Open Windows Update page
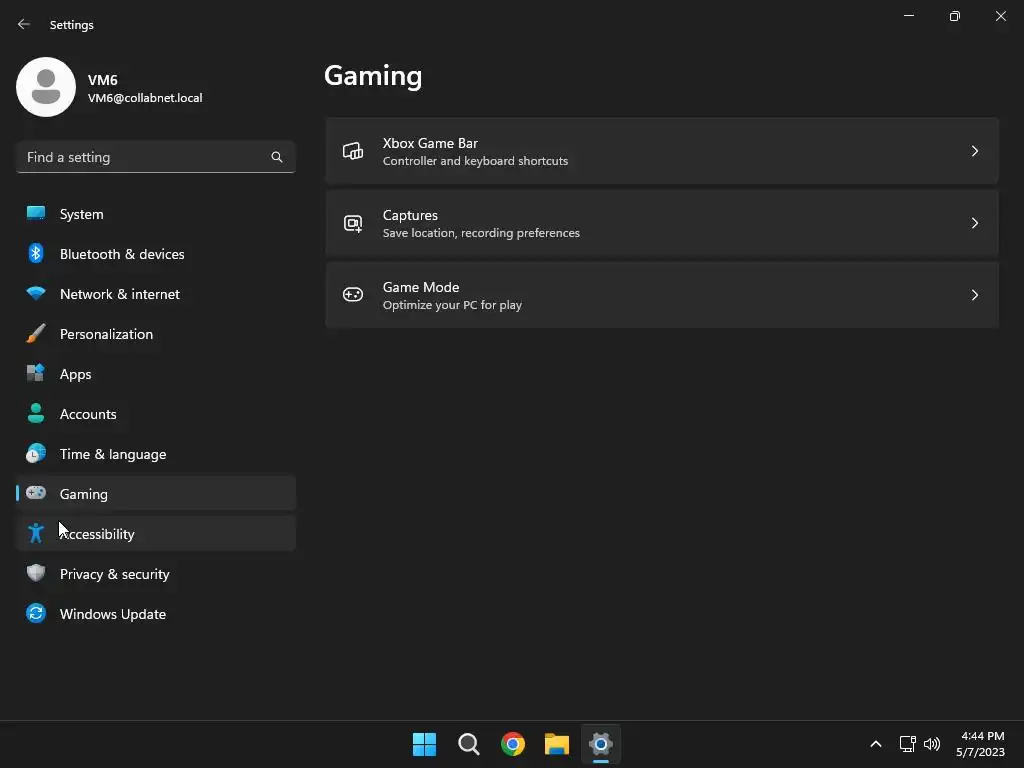This screenshot has height=768, width=1024. pyautogui.click(x=155, y=614)
